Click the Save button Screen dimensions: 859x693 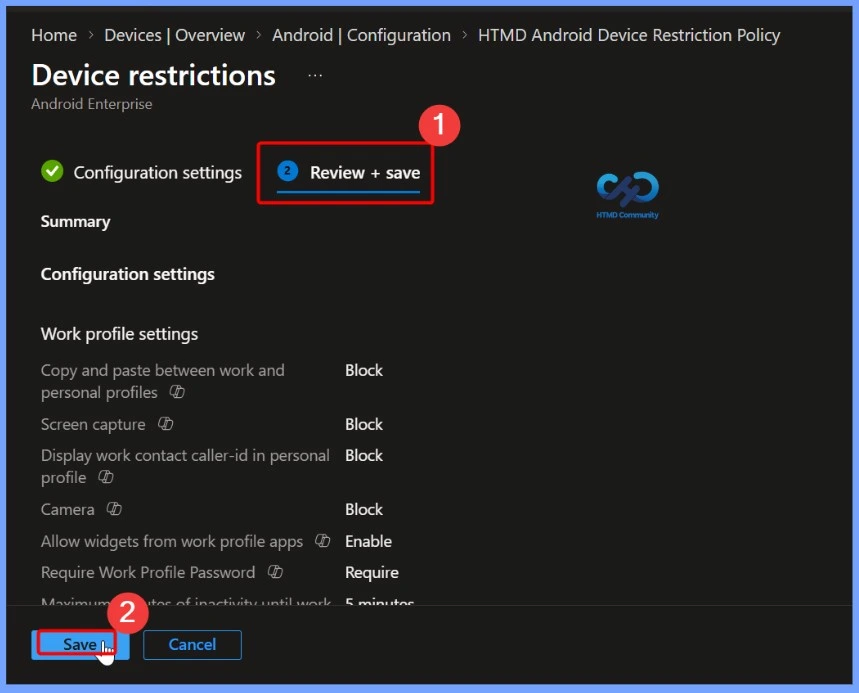tap(80, 644)
